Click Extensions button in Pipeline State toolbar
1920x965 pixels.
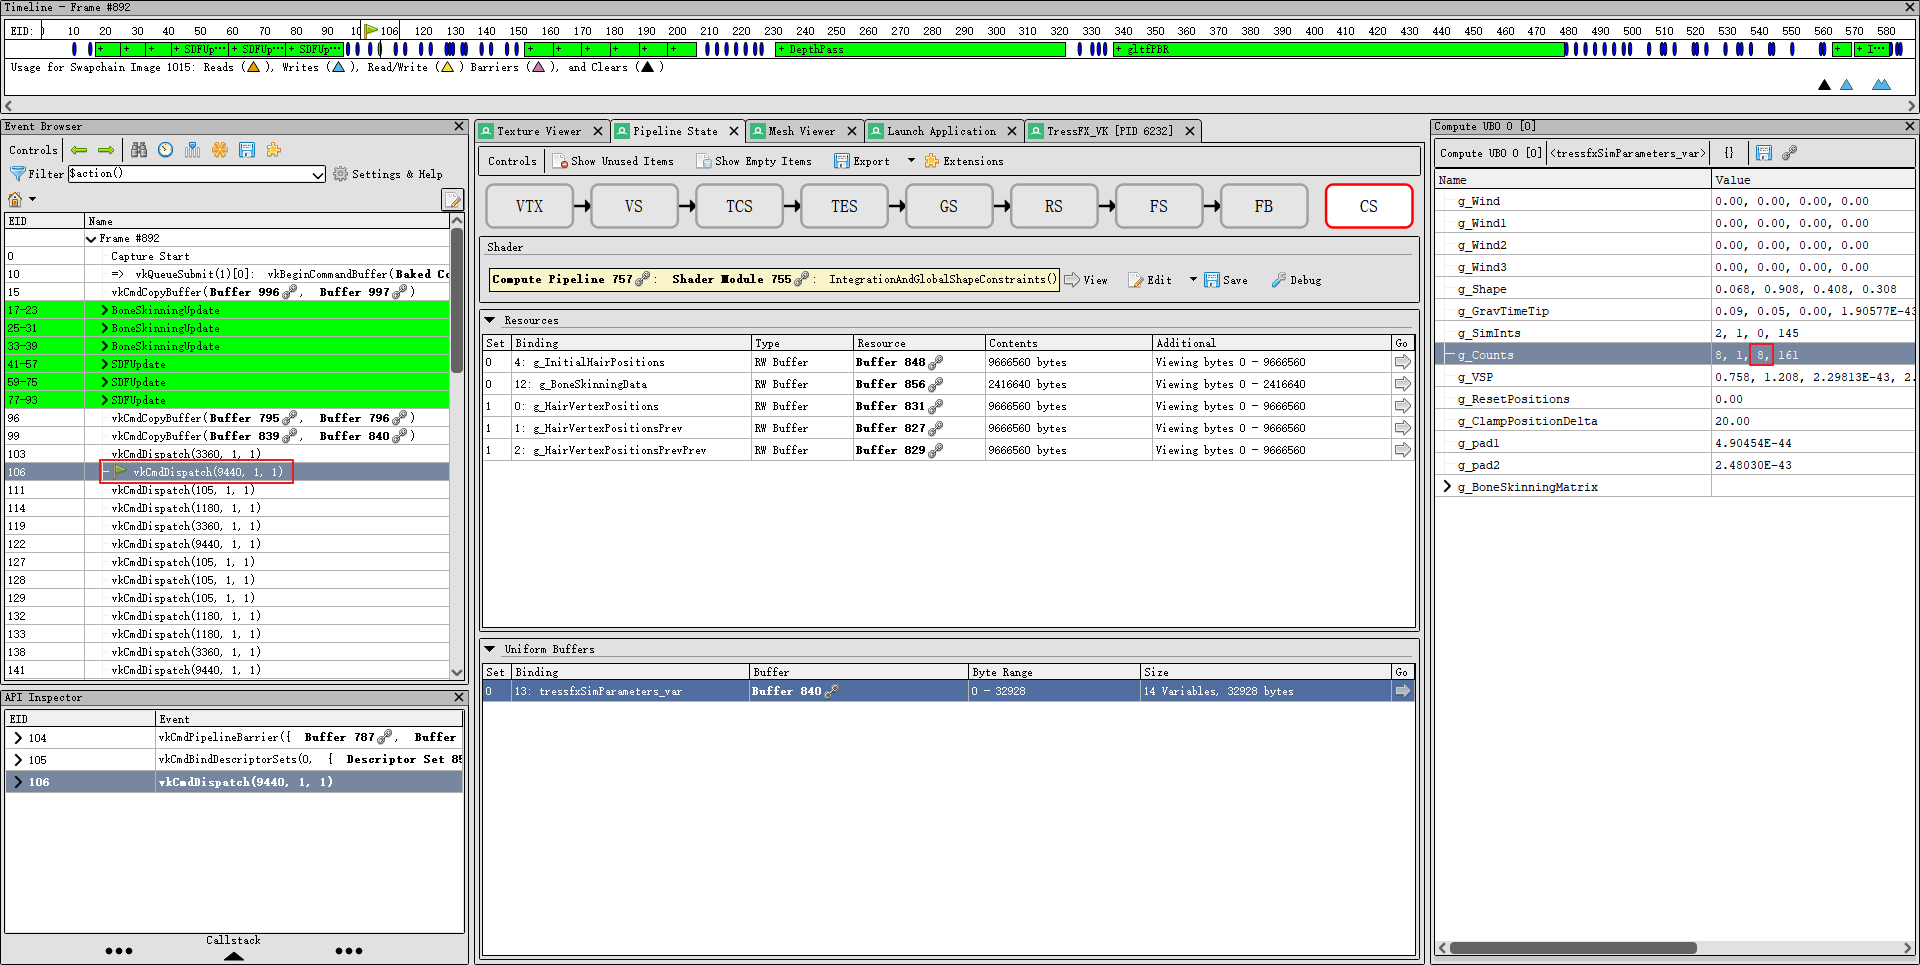tap(964, 161)
